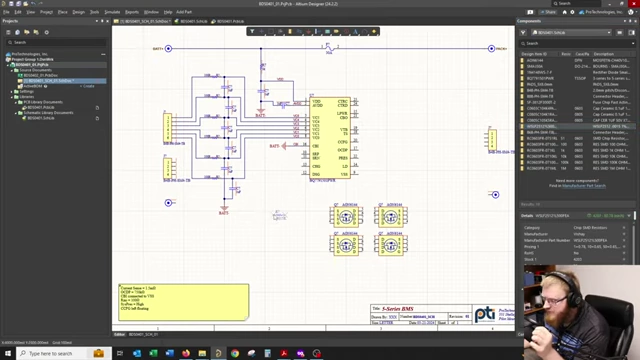Click the Place Part icon in active bar

[289, 31]
